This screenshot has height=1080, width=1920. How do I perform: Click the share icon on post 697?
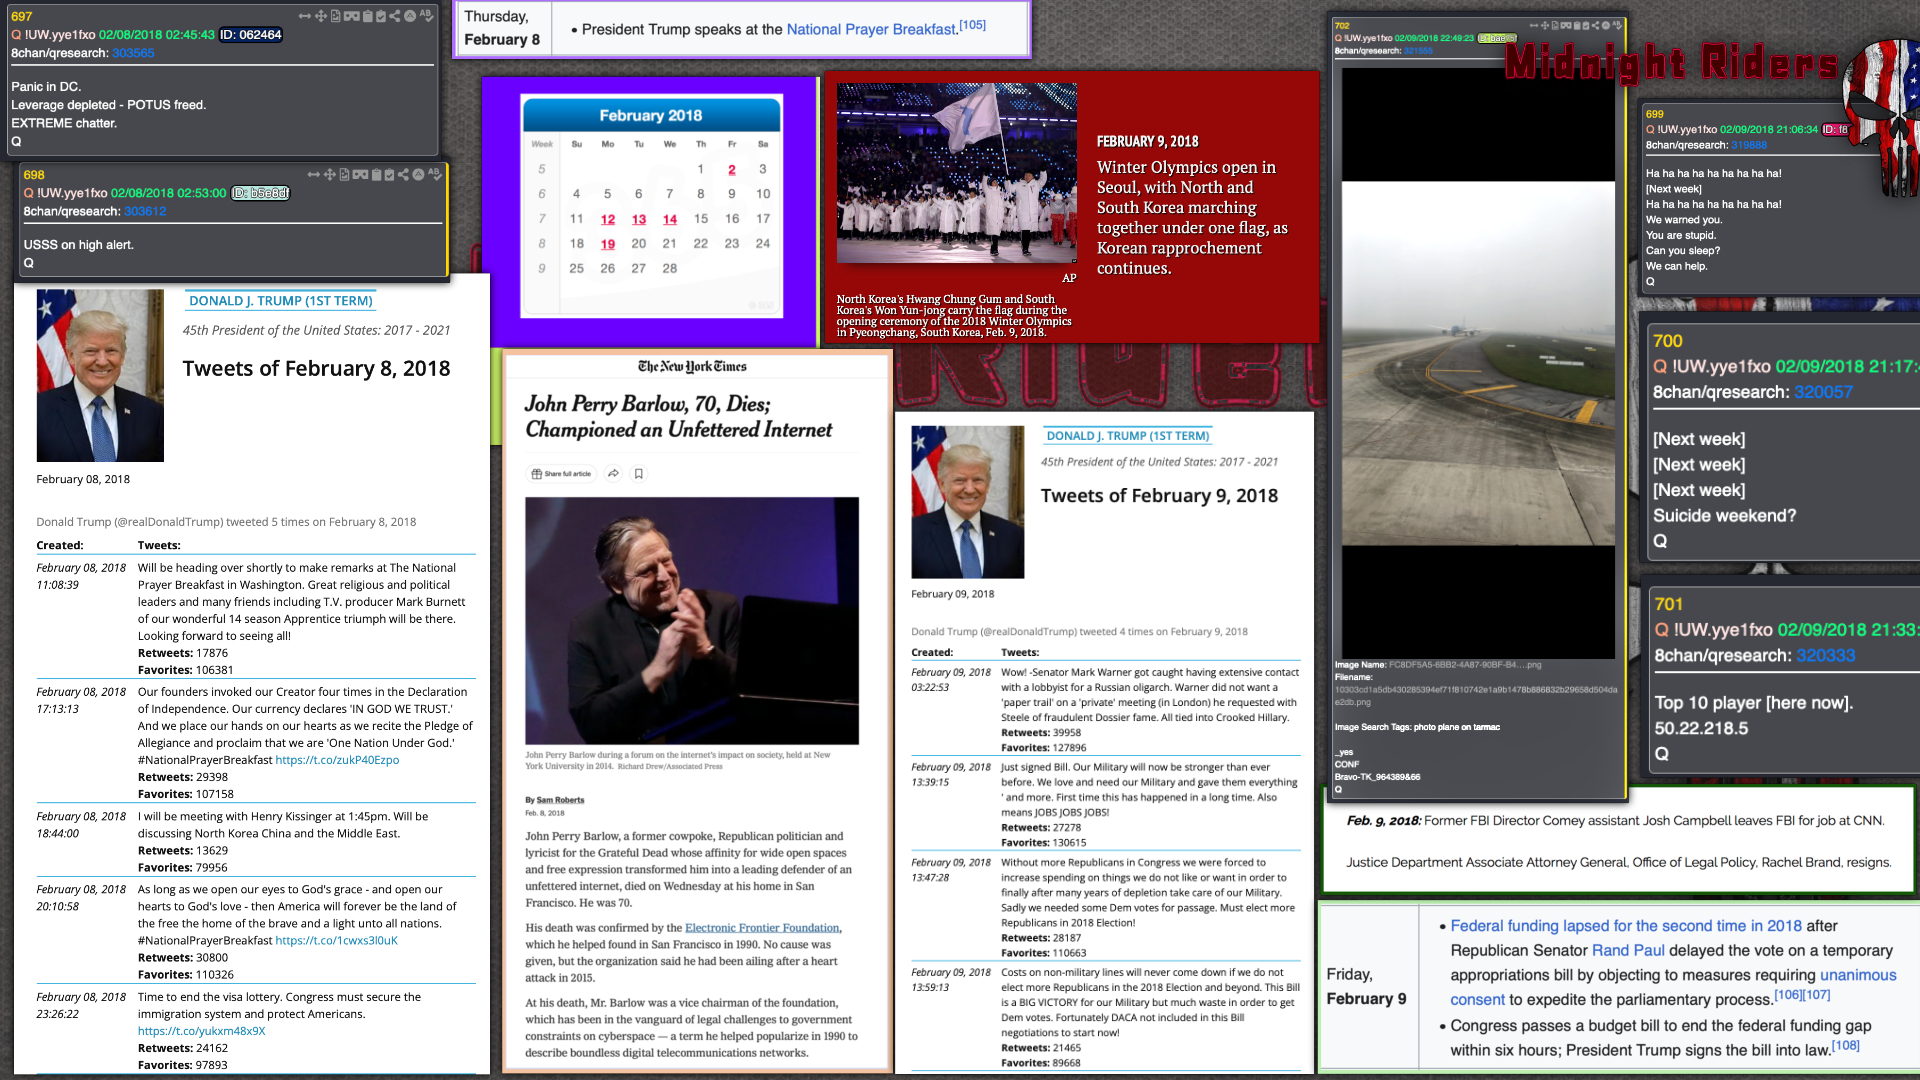coord(395,16)
